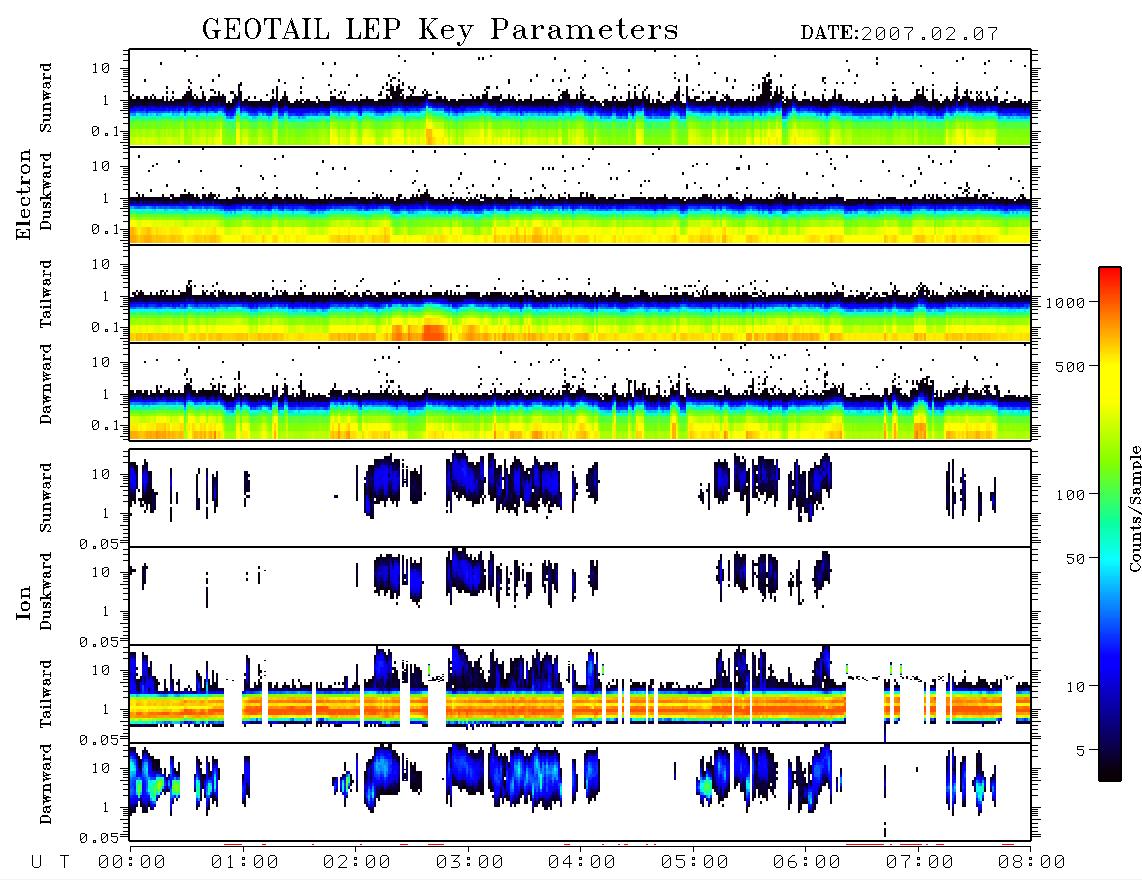Click the Electron Sunward spectrogram panel
The width and height of the screenshot is (1142, 880).
point(580,98)
